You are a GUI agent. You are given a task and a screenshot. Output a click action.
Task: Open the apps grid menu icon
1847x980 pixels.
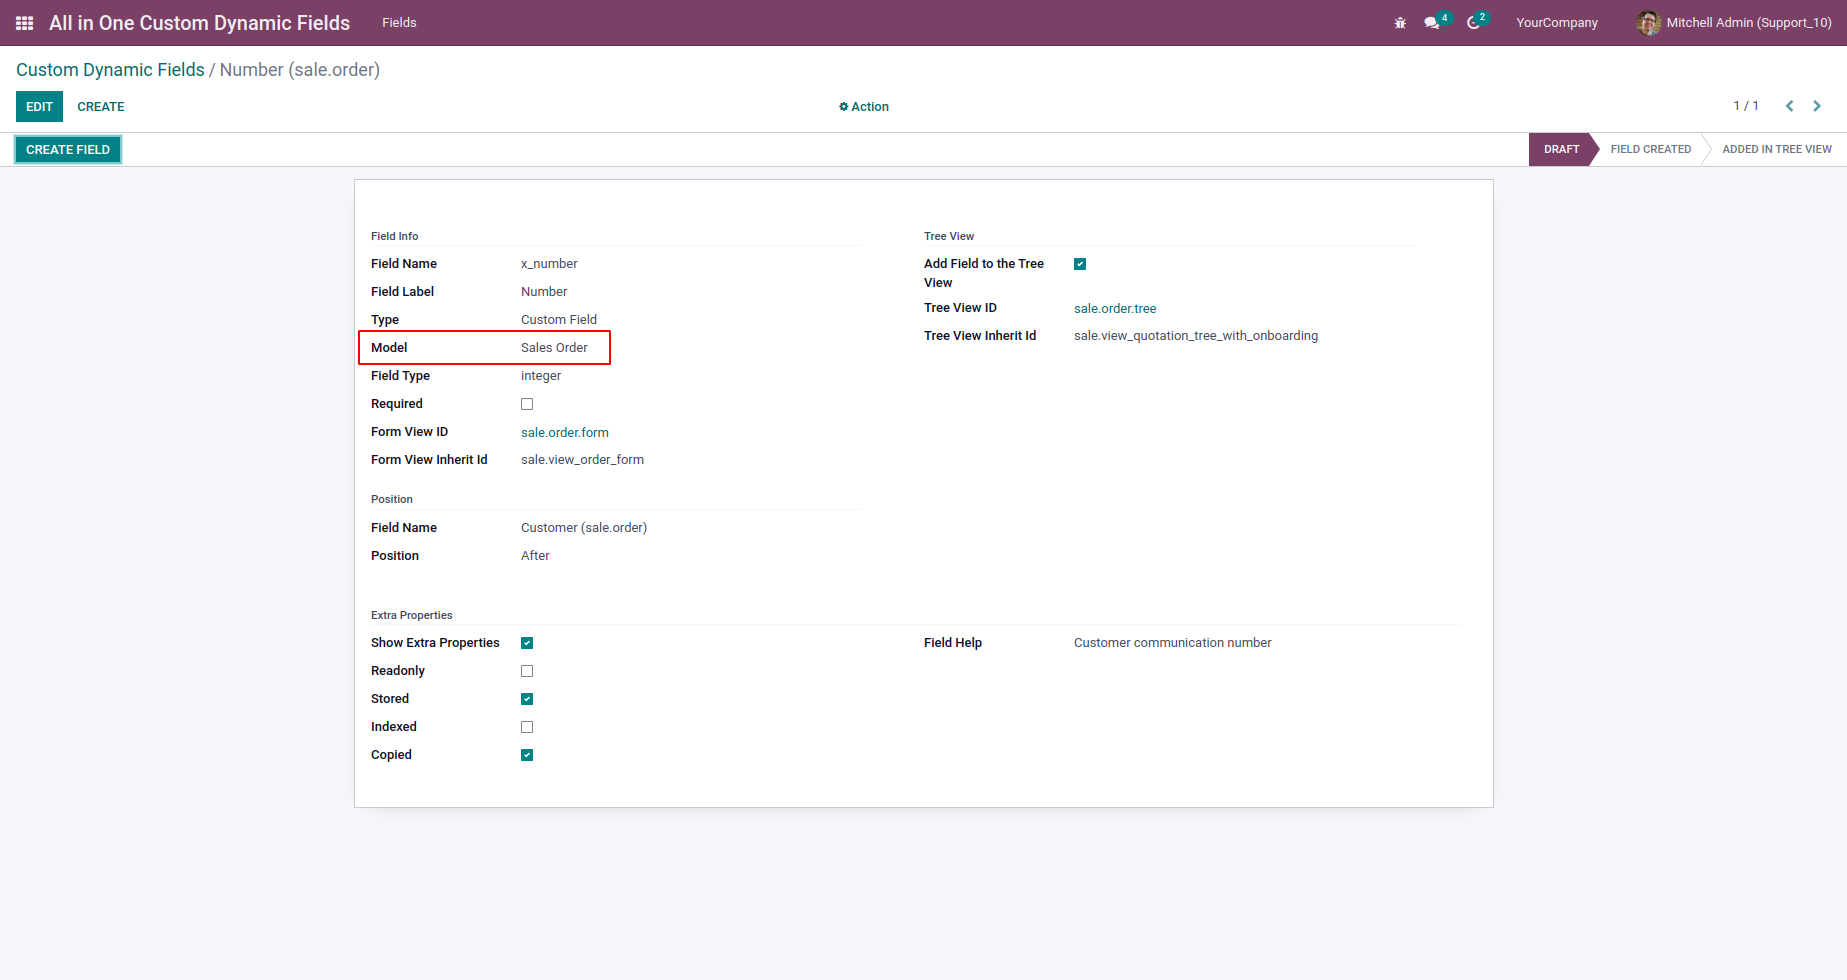click(x=25, y=23)
